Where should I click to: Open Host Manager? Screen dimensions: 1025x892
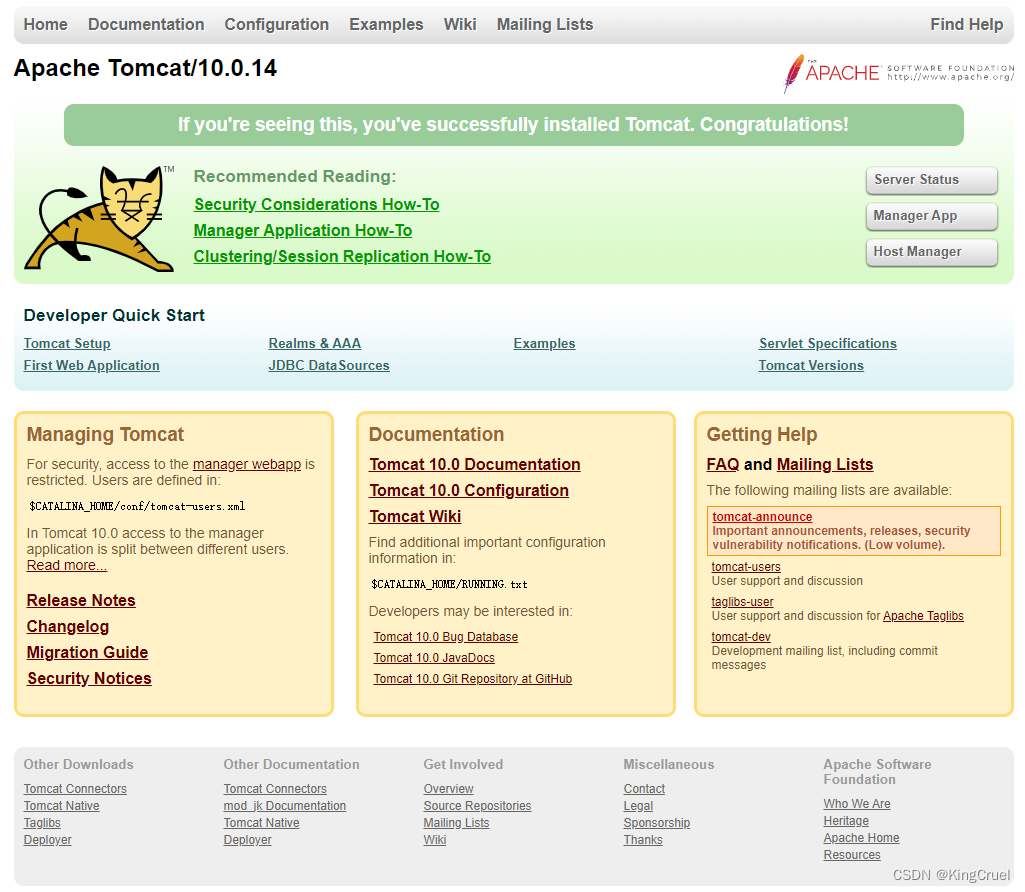(x=931, y=252)
